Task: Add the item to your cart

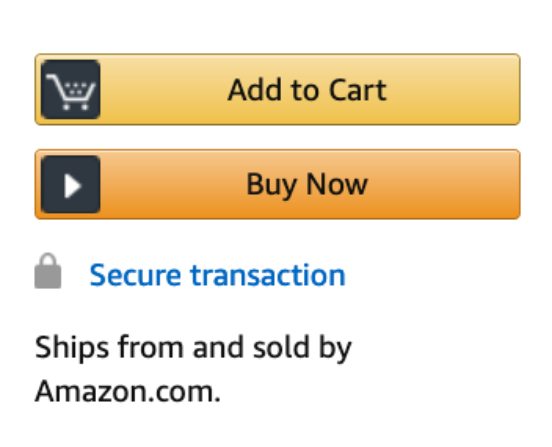Action: 277,89
